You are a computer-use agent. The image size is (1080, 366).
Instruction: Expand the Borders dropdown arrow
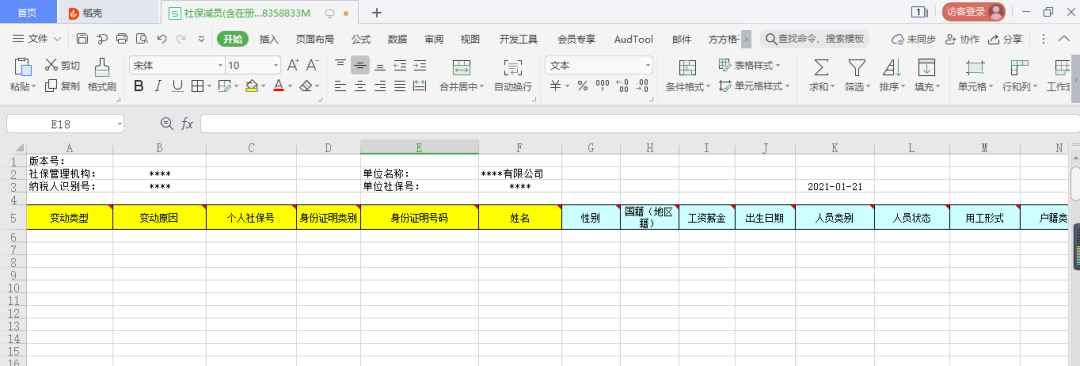click(209, 87)
